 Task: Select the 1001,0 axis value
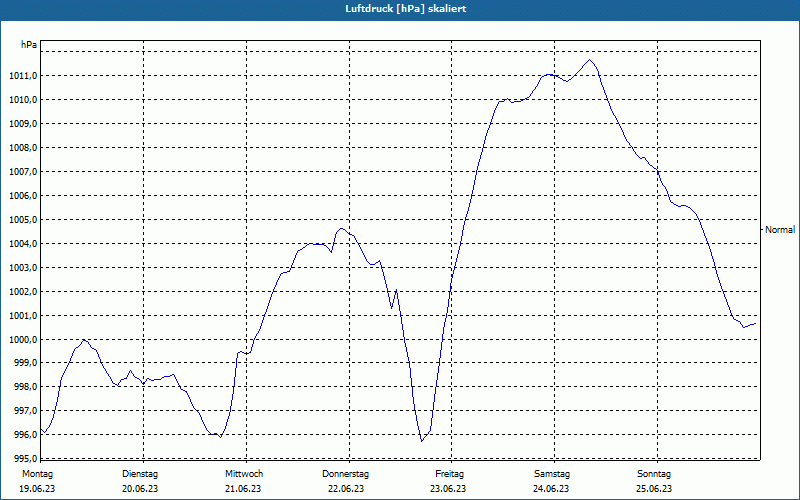(23, 316)
